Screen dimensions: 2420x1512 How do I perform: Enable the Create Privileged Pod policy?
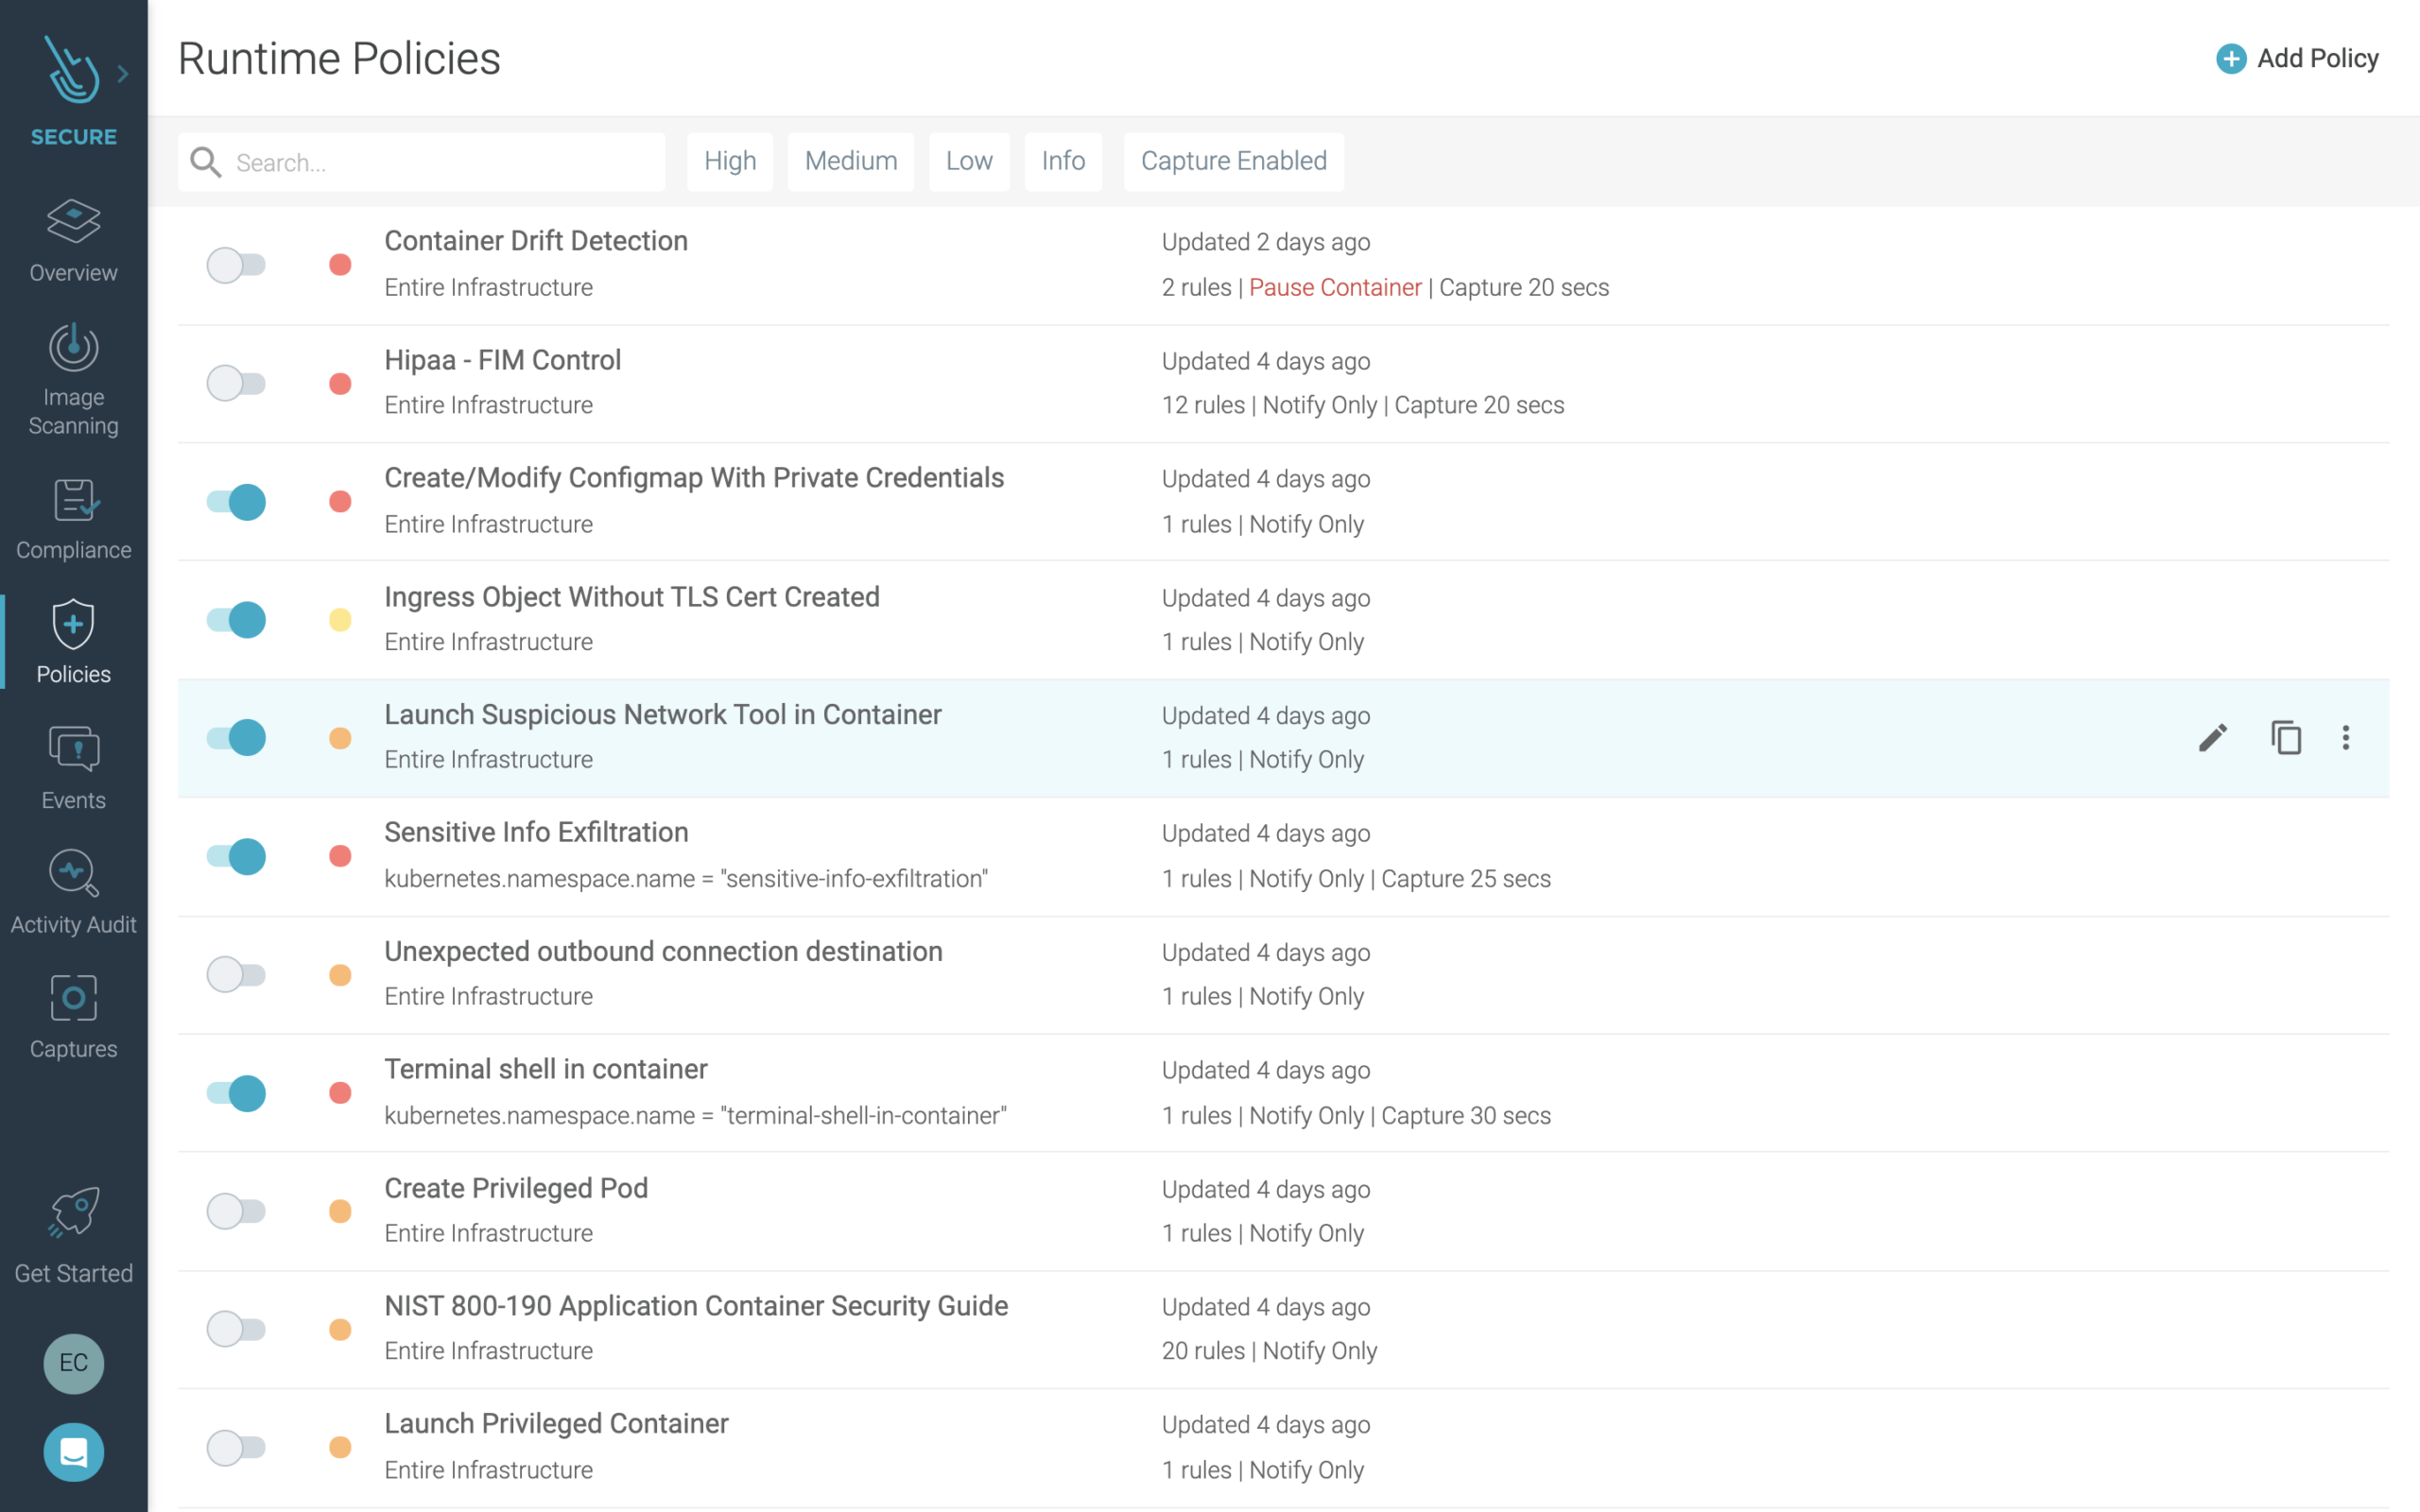pyautogui.click(x=237, y=1211)
